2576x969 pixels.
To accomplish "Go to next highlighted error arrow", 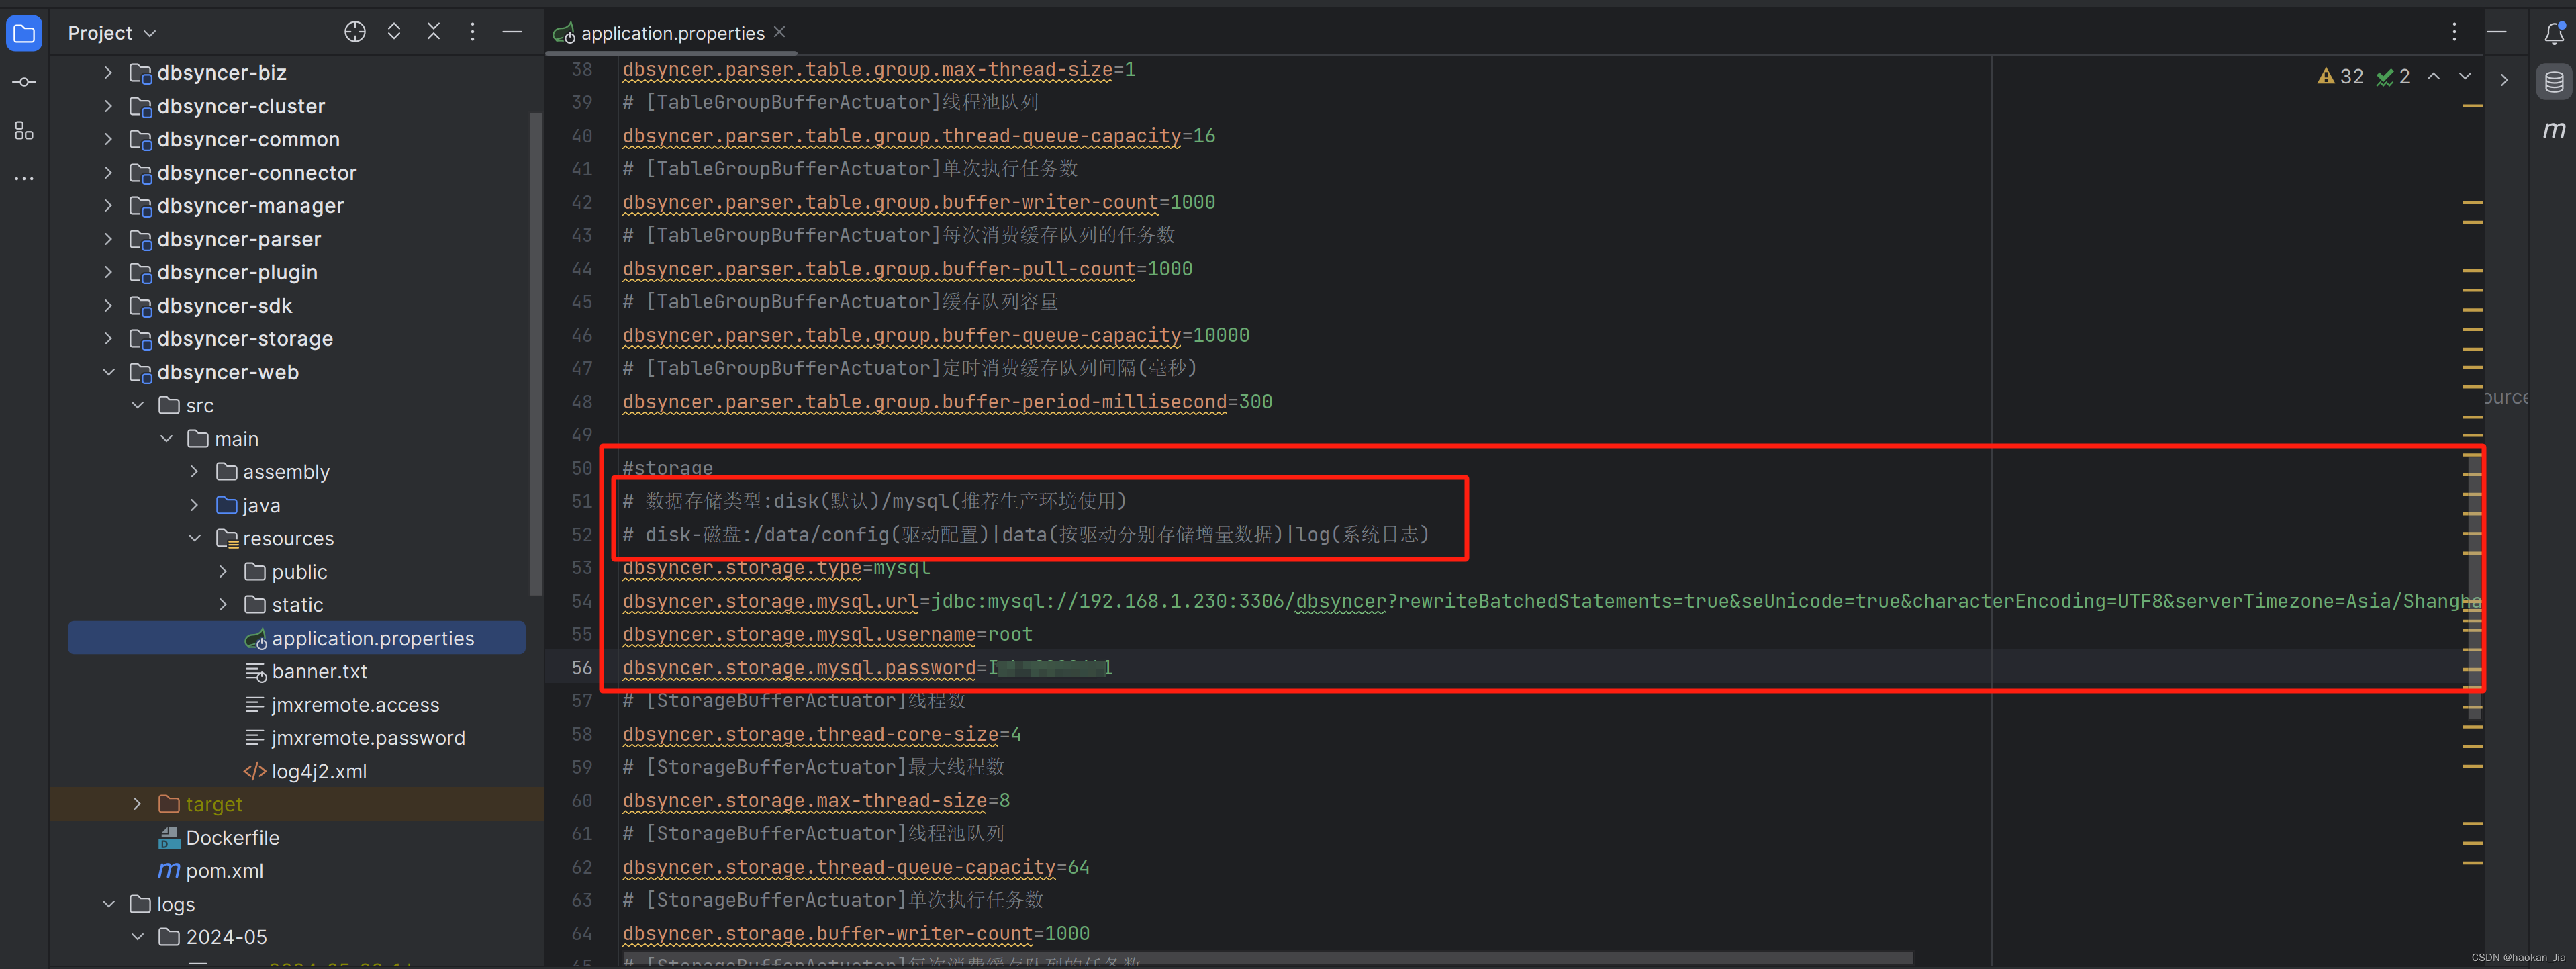I will (2465, 77).
